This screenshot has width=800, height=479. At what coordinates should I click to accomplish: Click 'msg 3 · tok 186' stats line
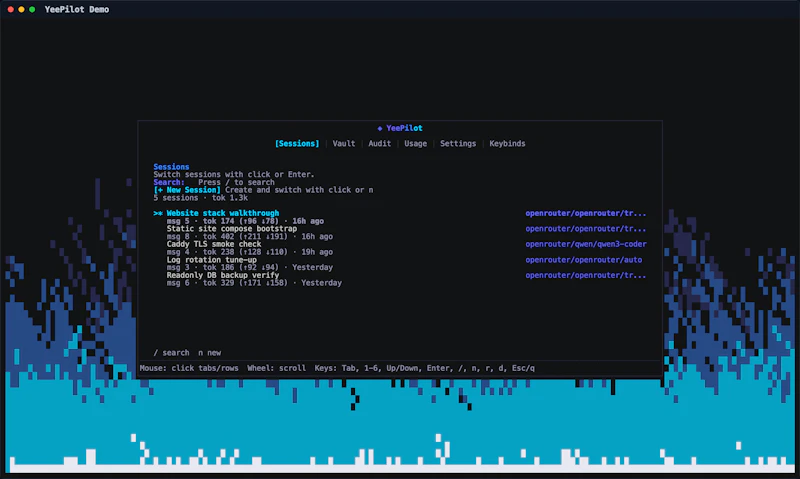[x=249, y=267]
